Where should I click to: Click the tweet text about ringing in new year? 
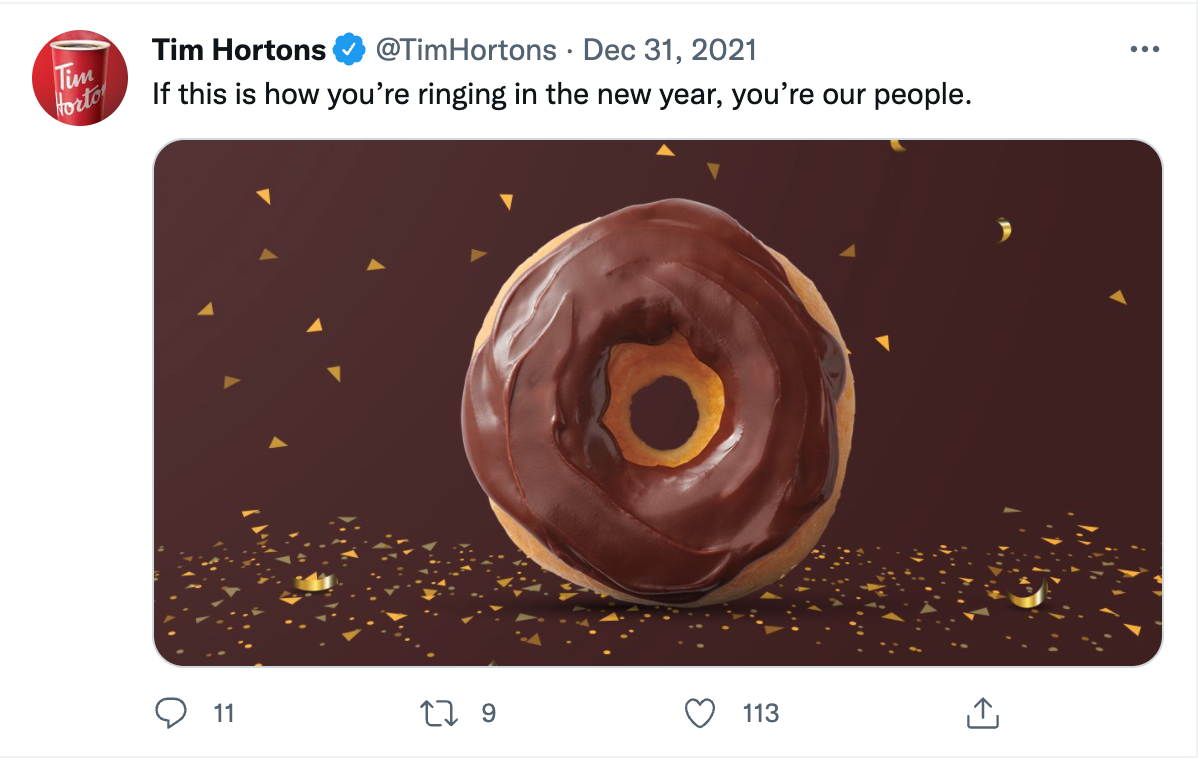tap(562, 95)
